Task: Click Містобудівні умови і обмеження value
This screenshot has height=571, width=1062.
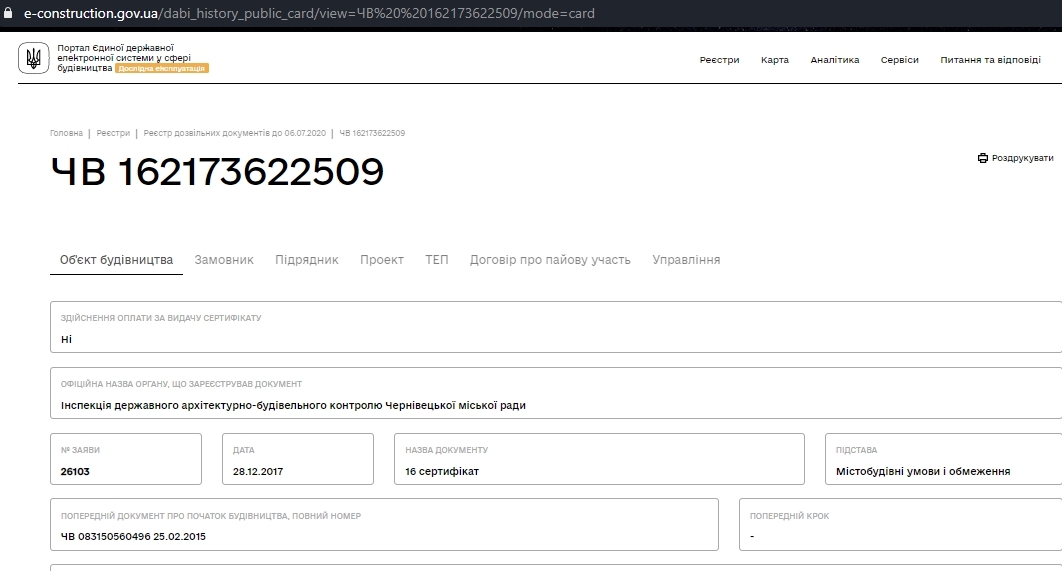Action: pos(923,471)
